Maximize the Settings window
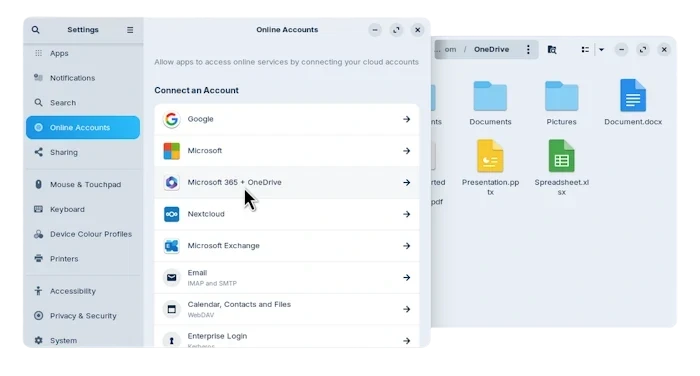Viewport: 700px width, 376px height. coord(396,30)
